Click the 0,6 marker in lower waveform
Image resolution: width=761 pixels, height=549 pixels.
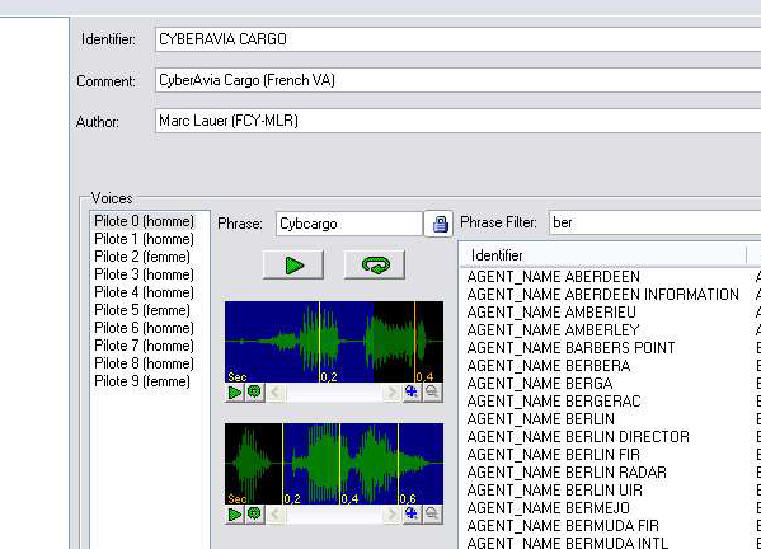(x=408, y=499)
